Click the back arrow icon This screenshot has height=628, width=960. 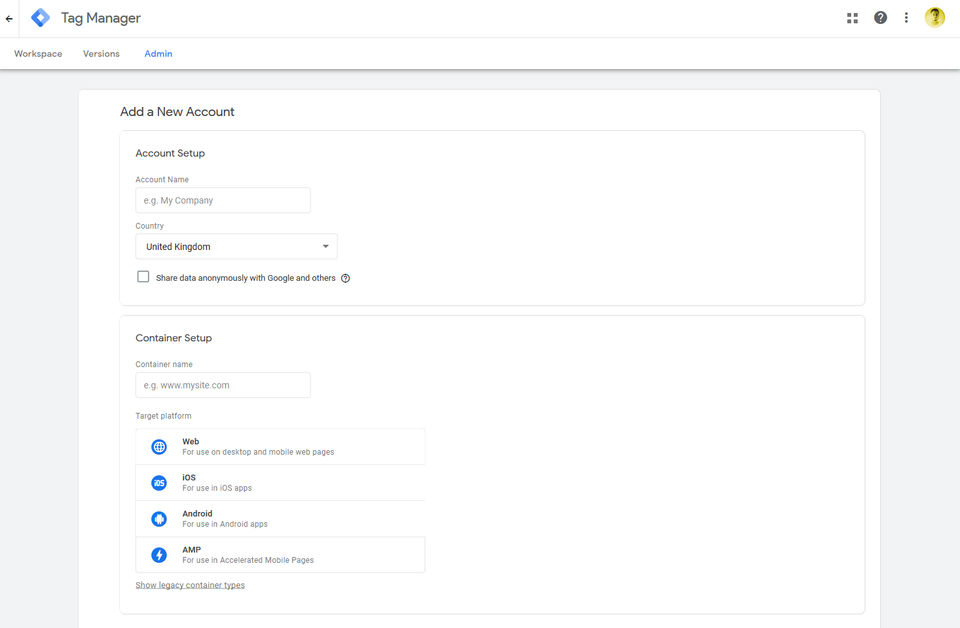[x=9, y=18]
